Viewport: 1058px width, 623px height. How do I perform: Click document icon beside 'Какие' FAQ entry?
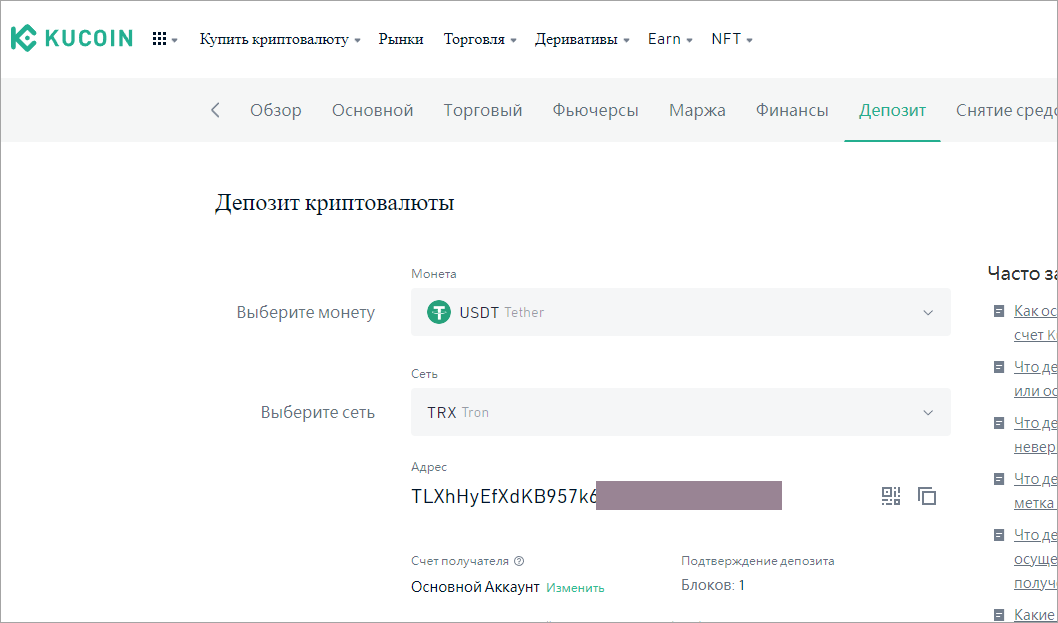(999, 614)
